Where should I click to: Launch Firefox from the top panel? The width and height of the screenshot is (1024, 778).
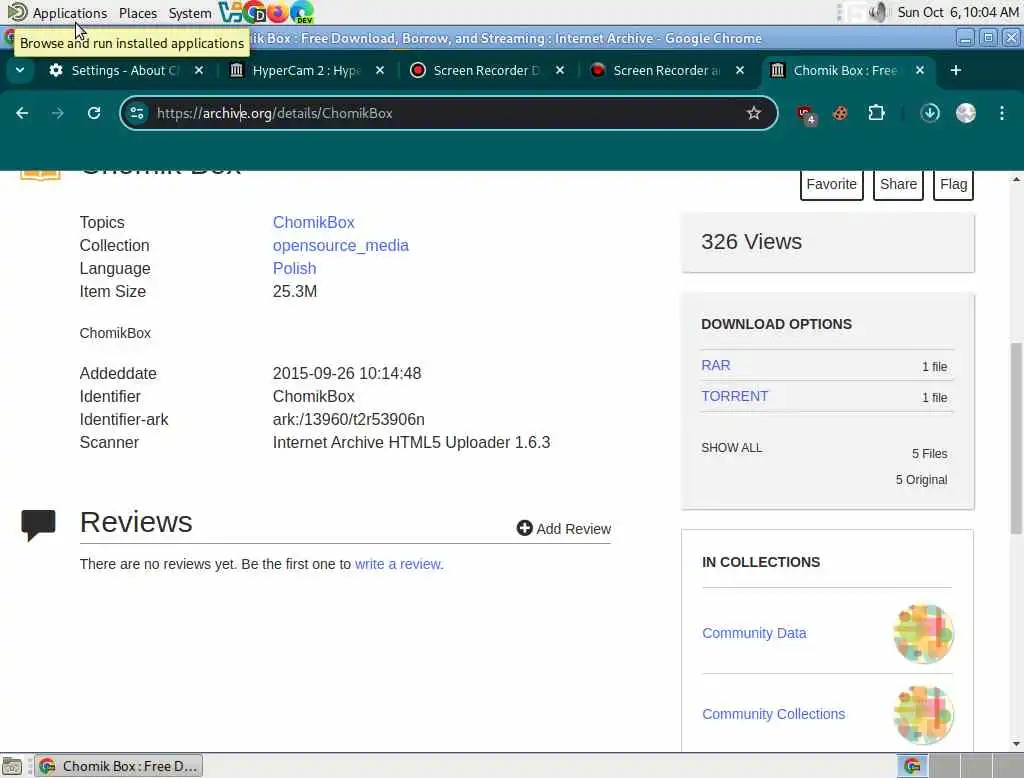pyautogui.click(x=278, y=12)
